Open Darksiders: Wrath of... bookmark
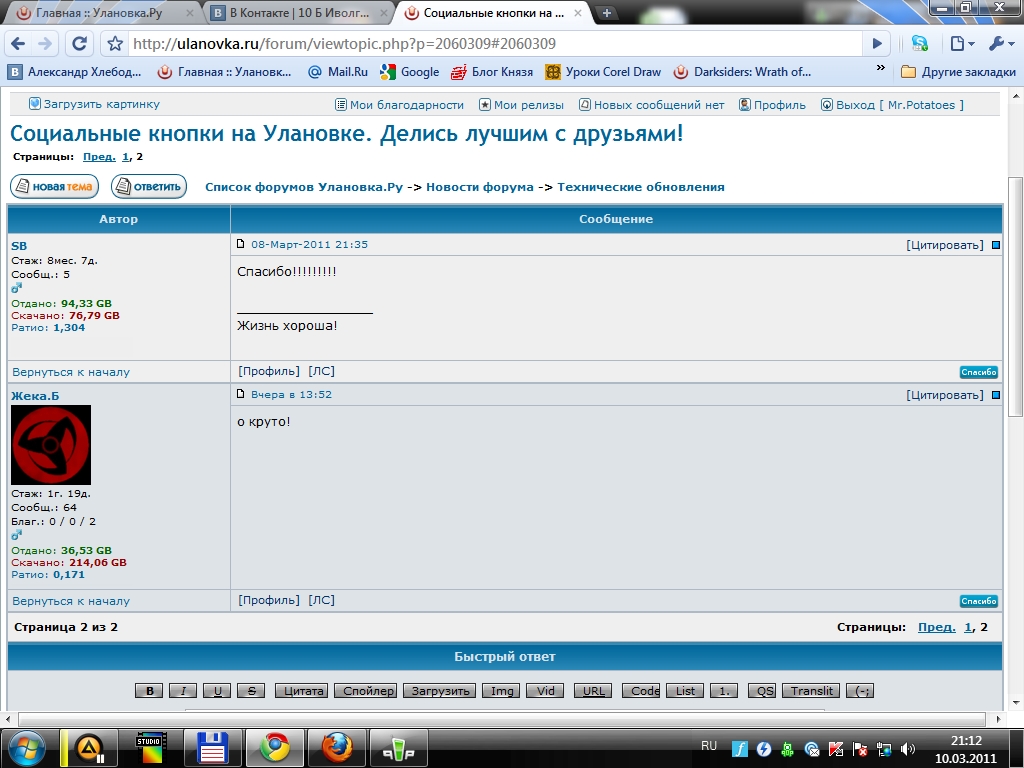 (743, 72)
